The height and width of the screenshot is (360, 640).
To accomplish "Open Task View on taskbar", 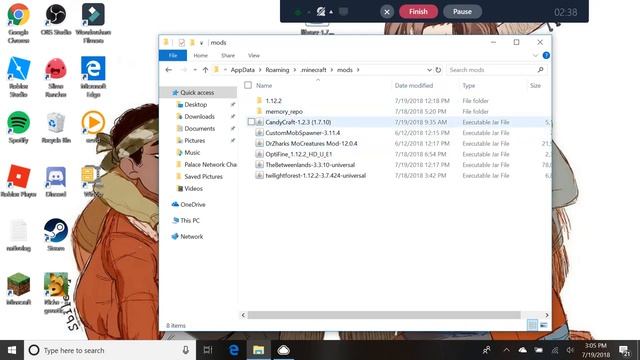I will (208, 350).
